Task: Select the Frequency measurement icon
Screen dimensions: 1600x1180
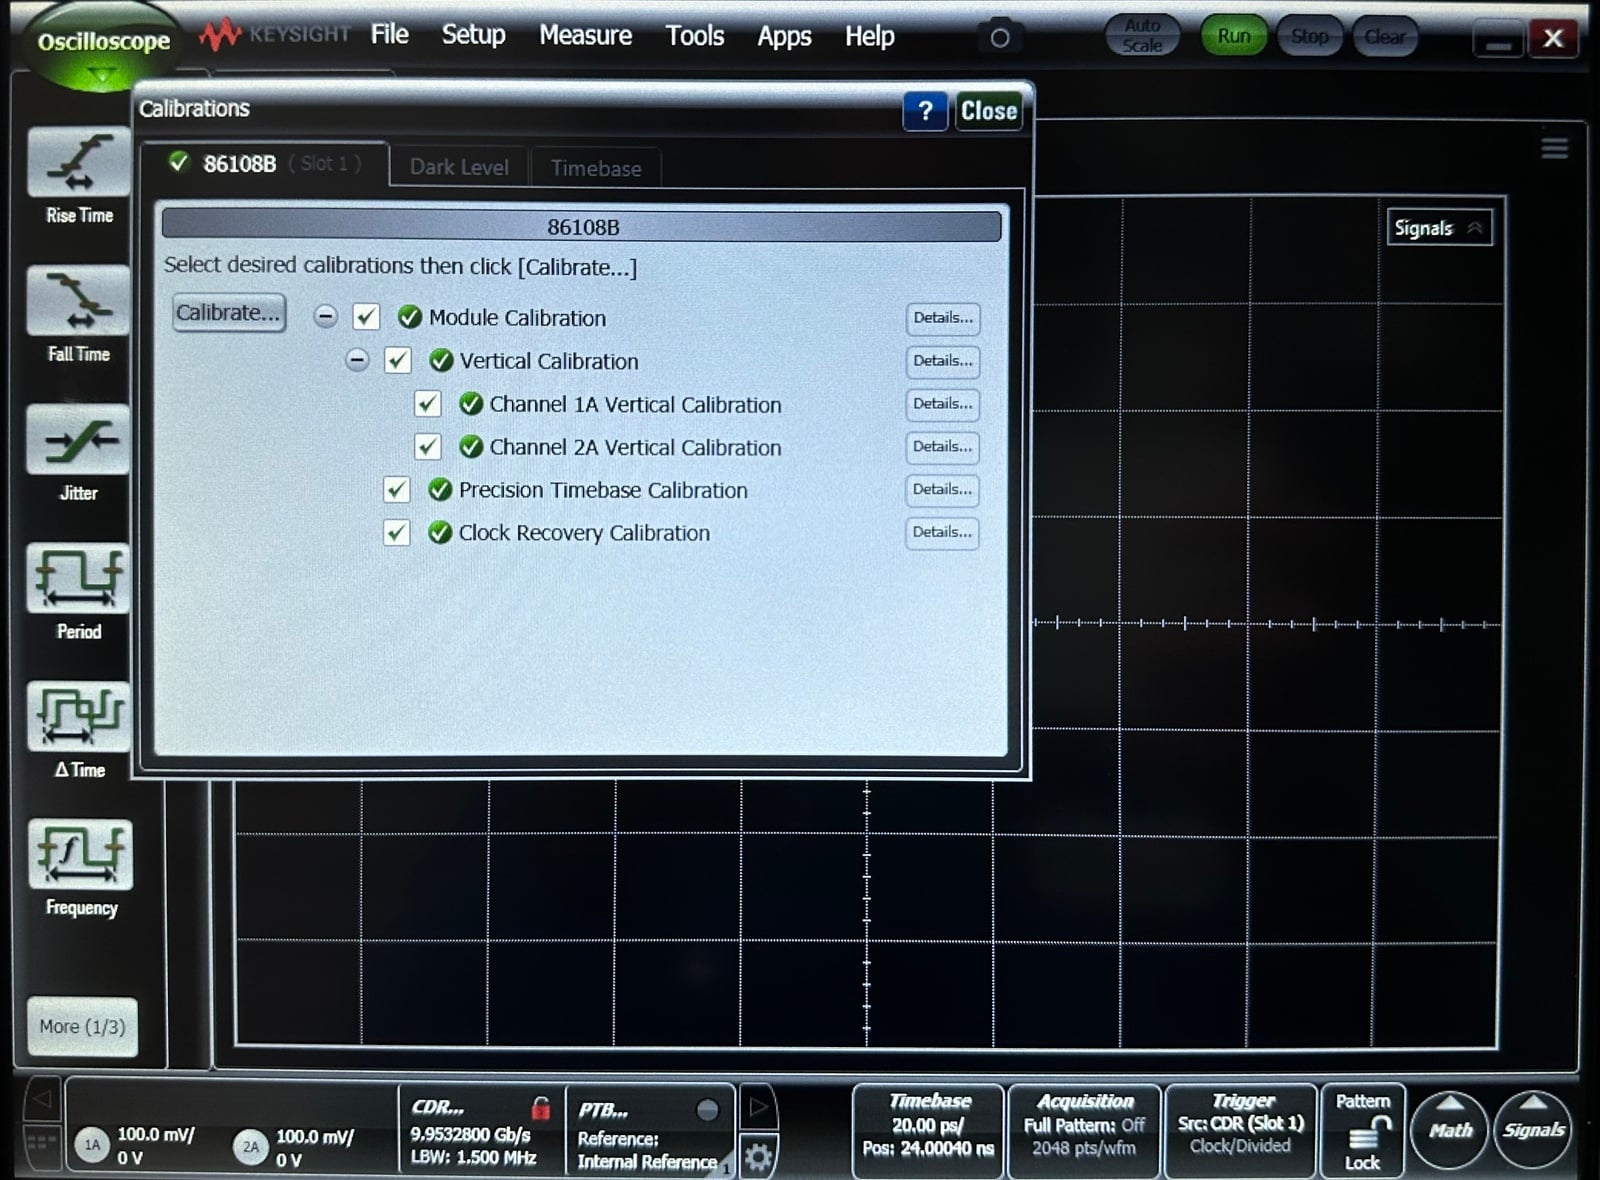Action: [79, 856]
